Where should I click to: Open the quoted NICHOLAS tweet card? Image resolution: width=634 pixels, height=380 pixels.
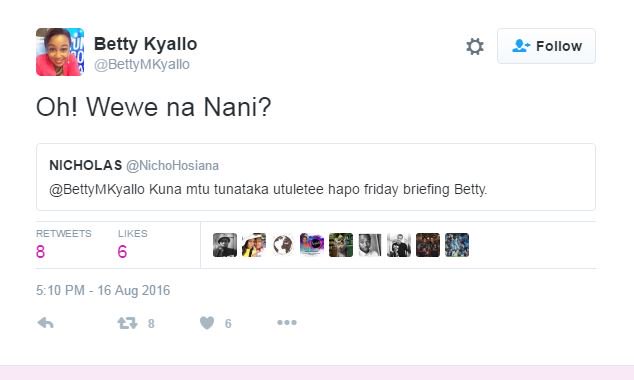point(316,177)
